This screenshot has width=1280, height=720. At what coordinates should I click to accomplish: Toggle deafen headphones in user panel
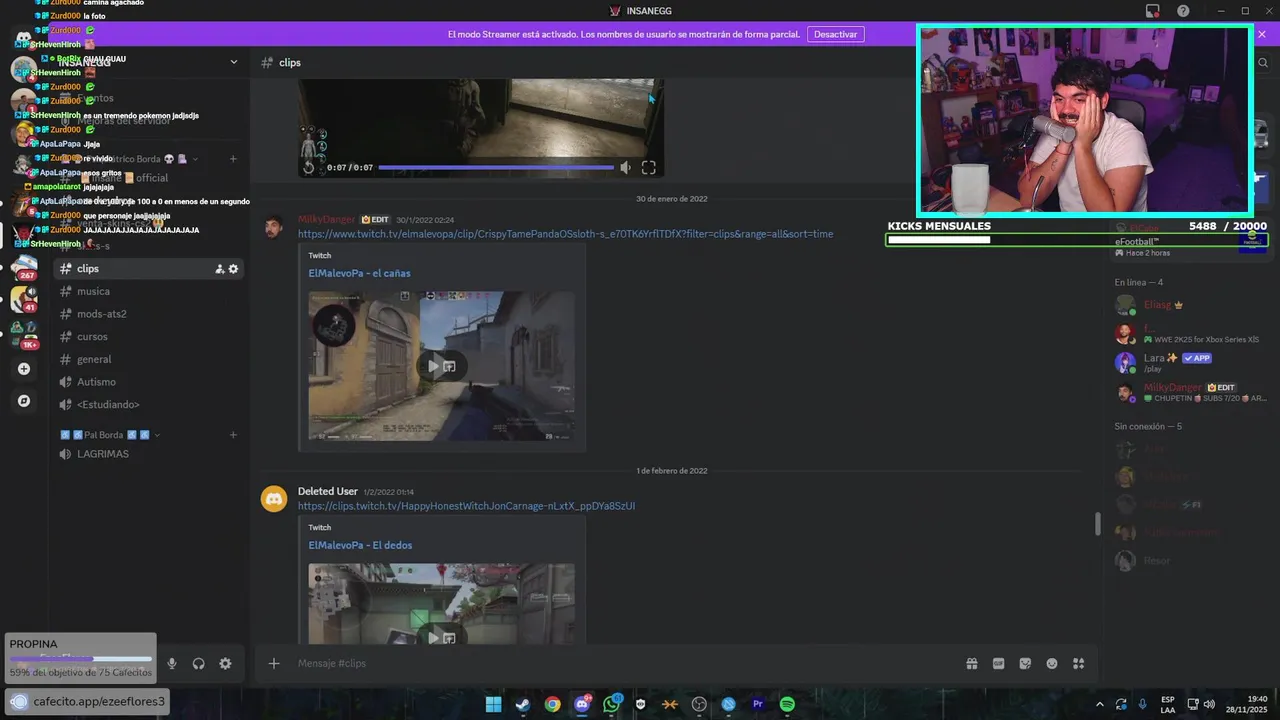coord(199,664)
